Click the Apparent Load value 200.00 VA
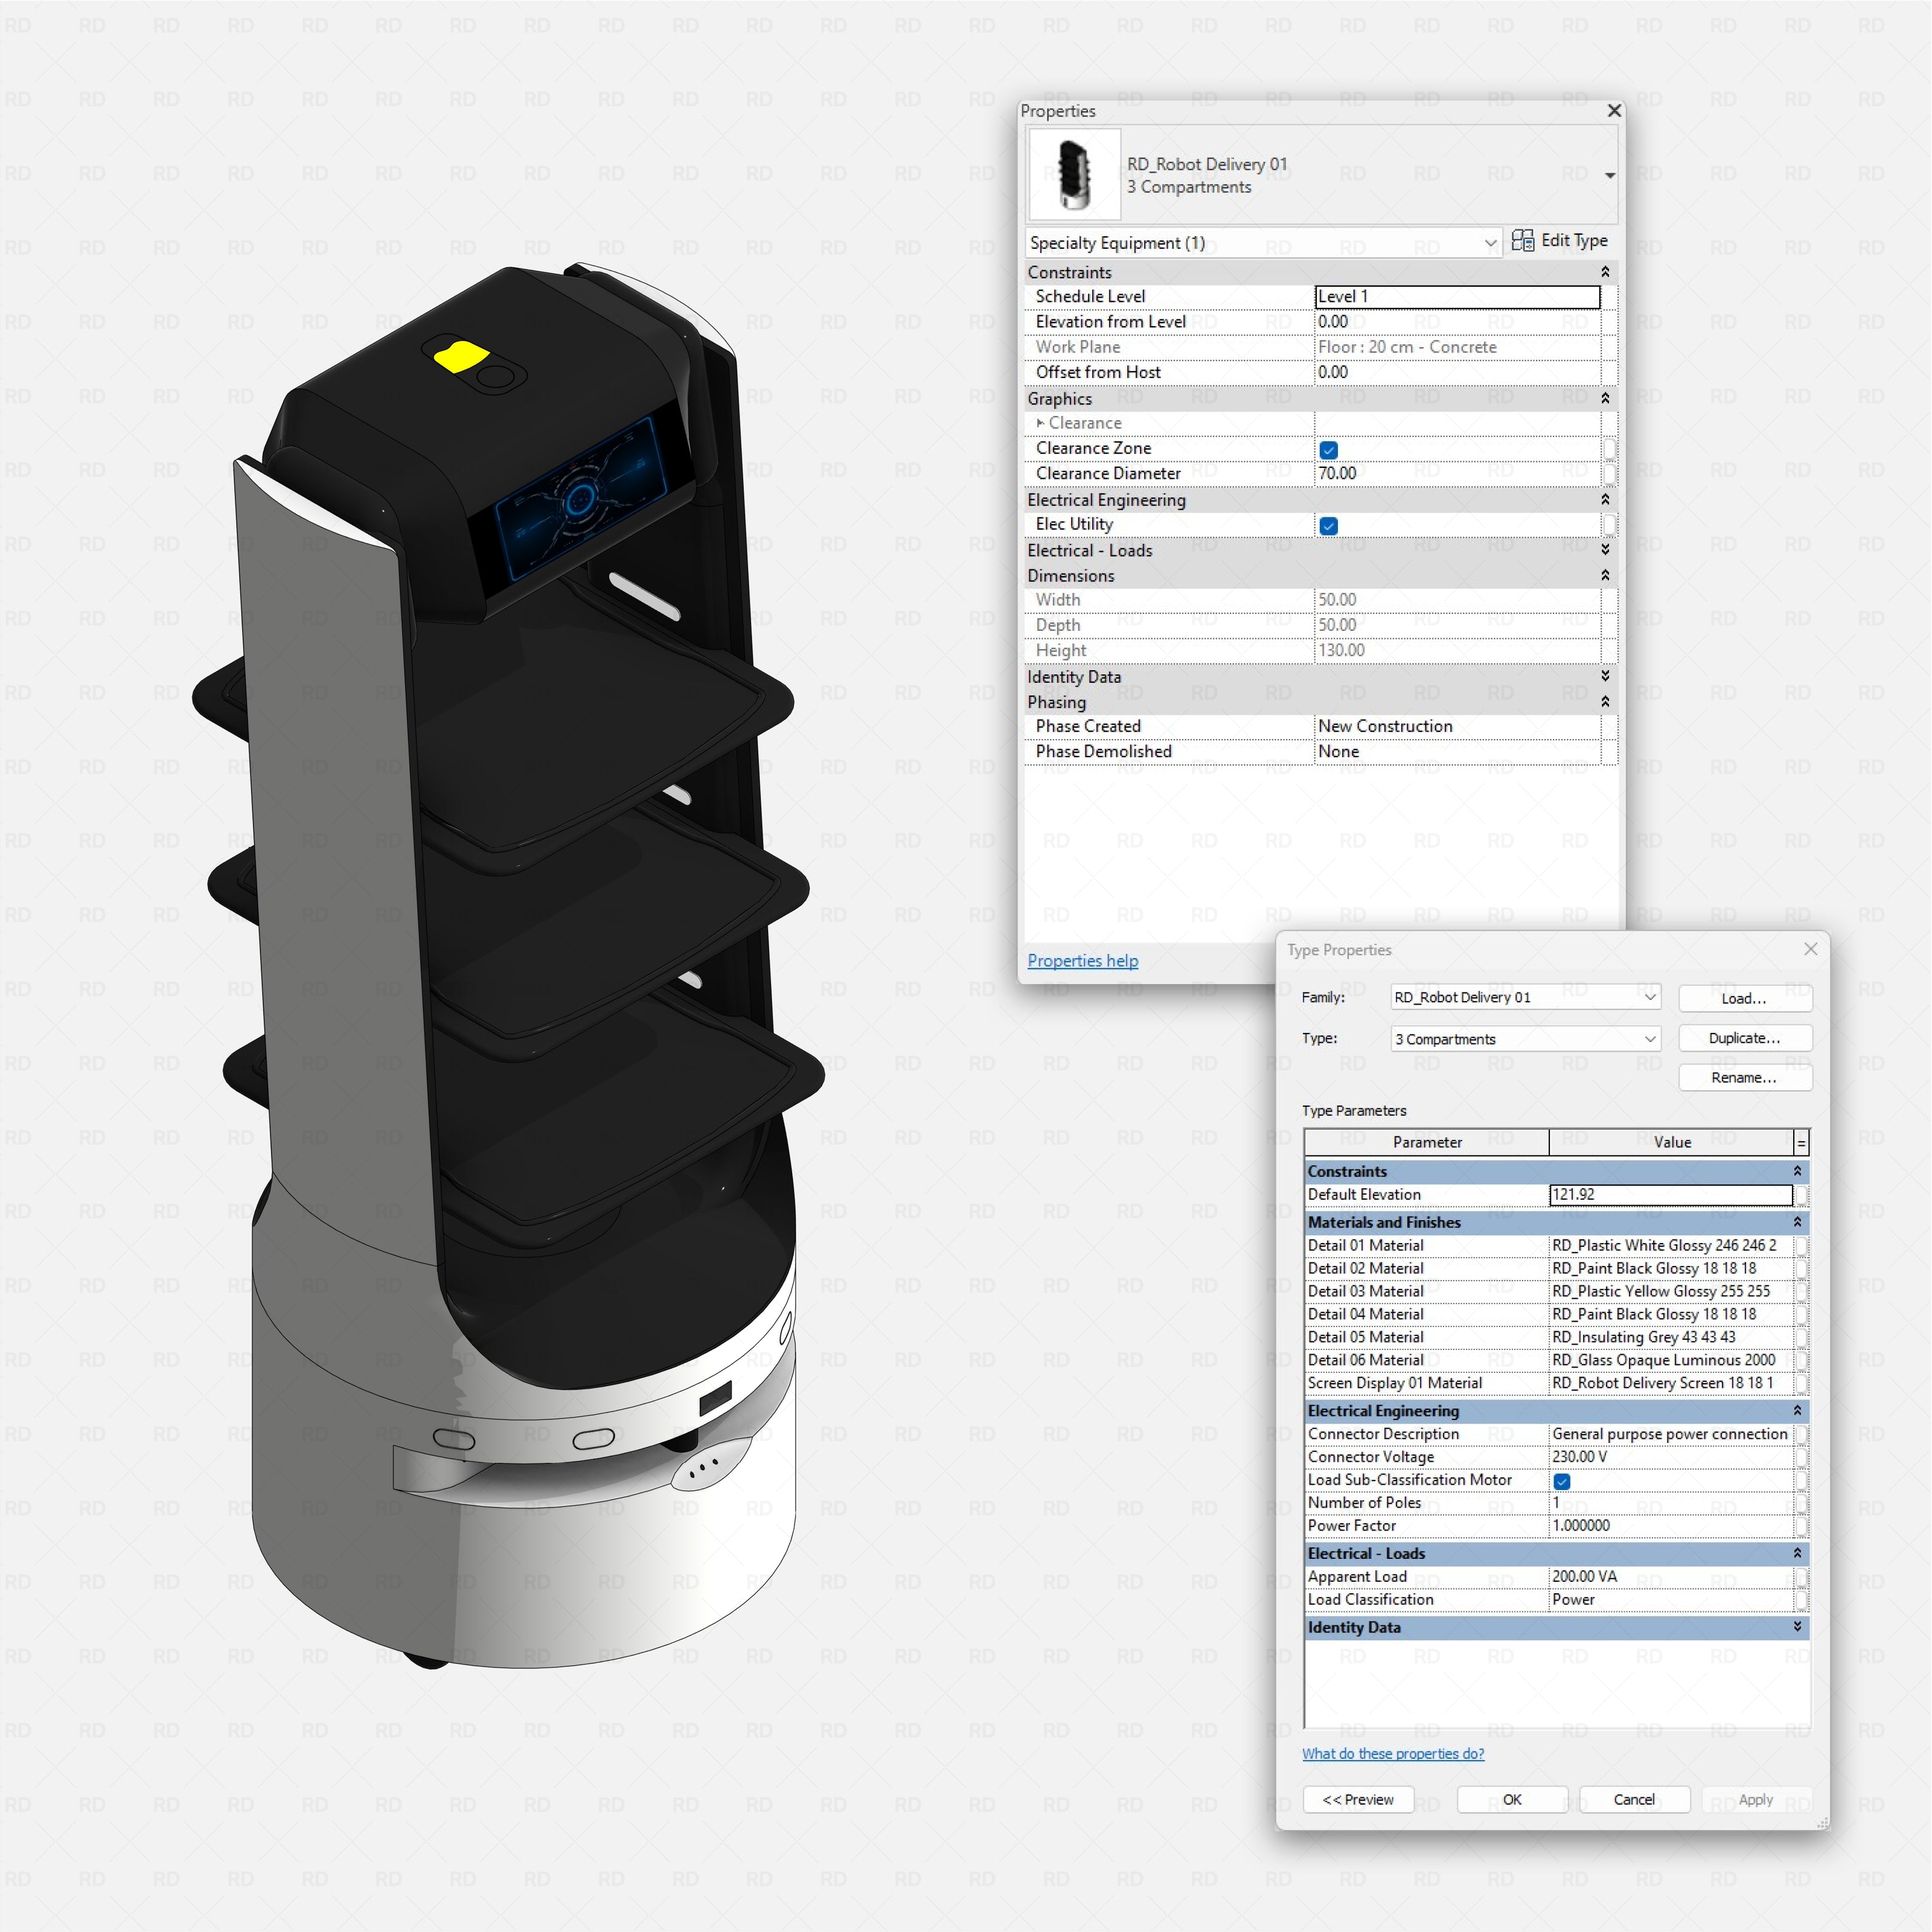The image size is (1932, 1932). (x=1670, y=1577)
